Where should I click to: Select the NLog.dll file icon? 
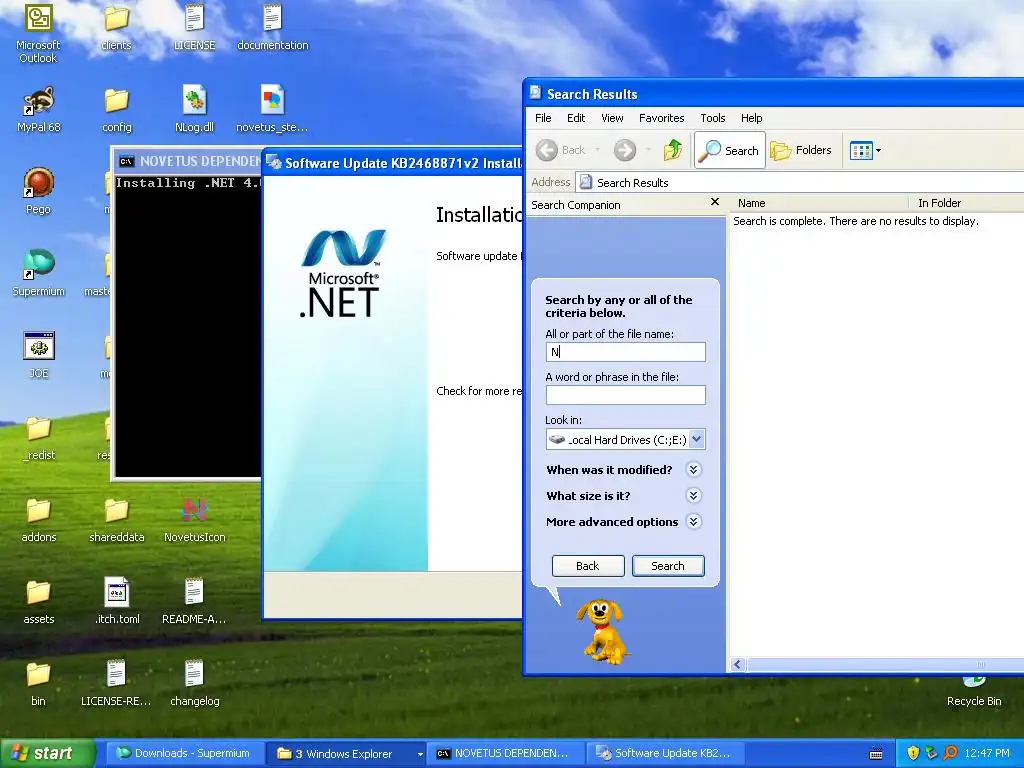point(195,110)
